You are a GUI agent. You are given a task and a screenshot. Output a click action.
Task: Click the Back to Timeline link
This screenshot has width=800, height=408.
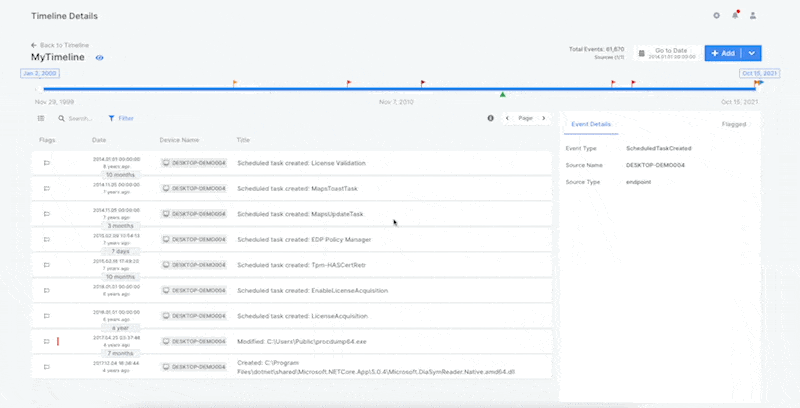click(60, 45)
